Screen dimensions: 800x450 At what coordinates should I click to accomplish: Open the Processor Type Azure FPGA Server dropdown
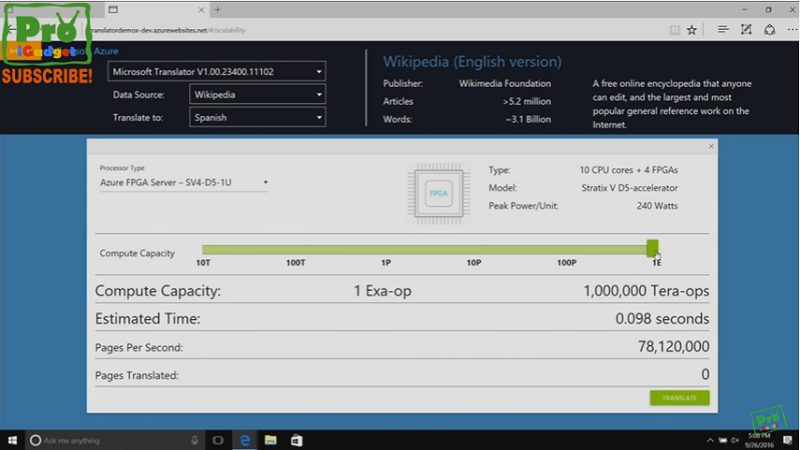tap(184, 183)
